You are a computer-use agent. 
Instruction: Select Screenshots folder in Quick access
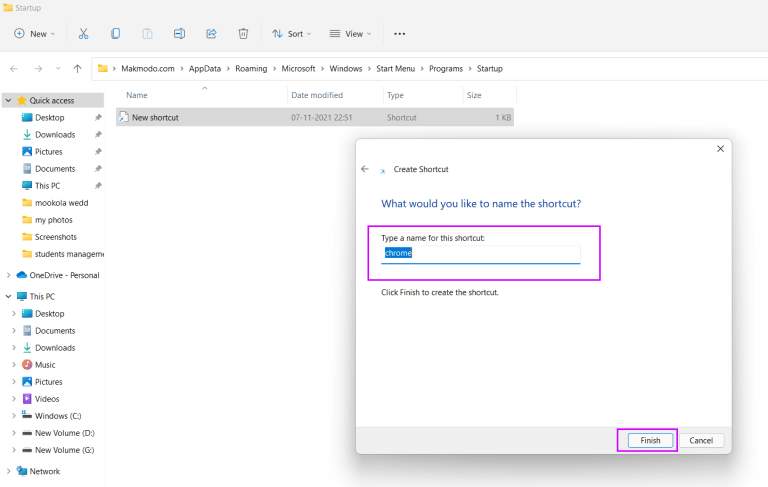click(55, 237)
